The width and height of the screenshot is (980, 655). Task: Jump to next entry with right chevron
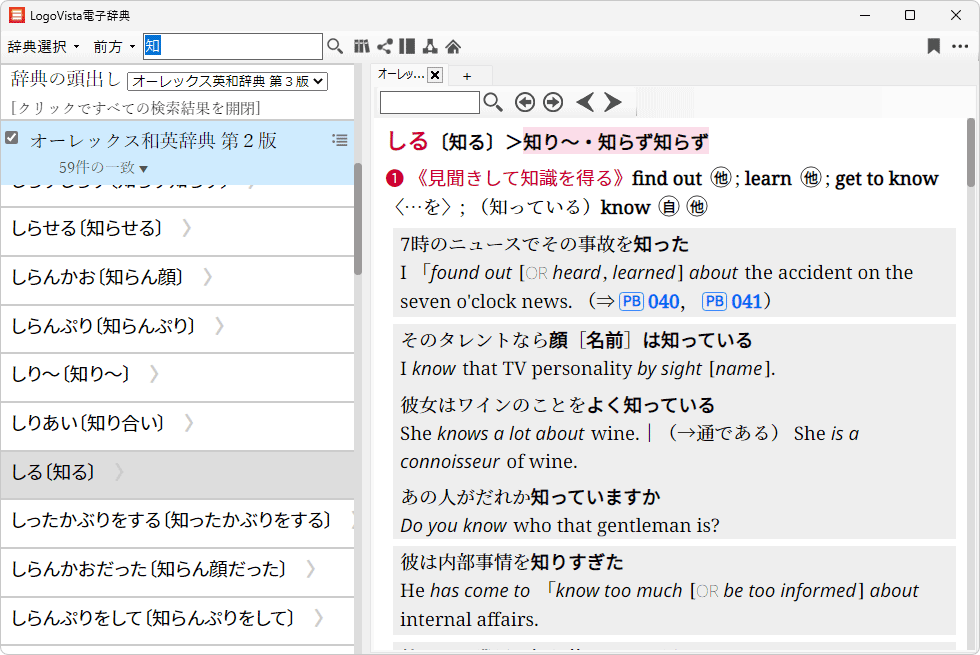613,102
